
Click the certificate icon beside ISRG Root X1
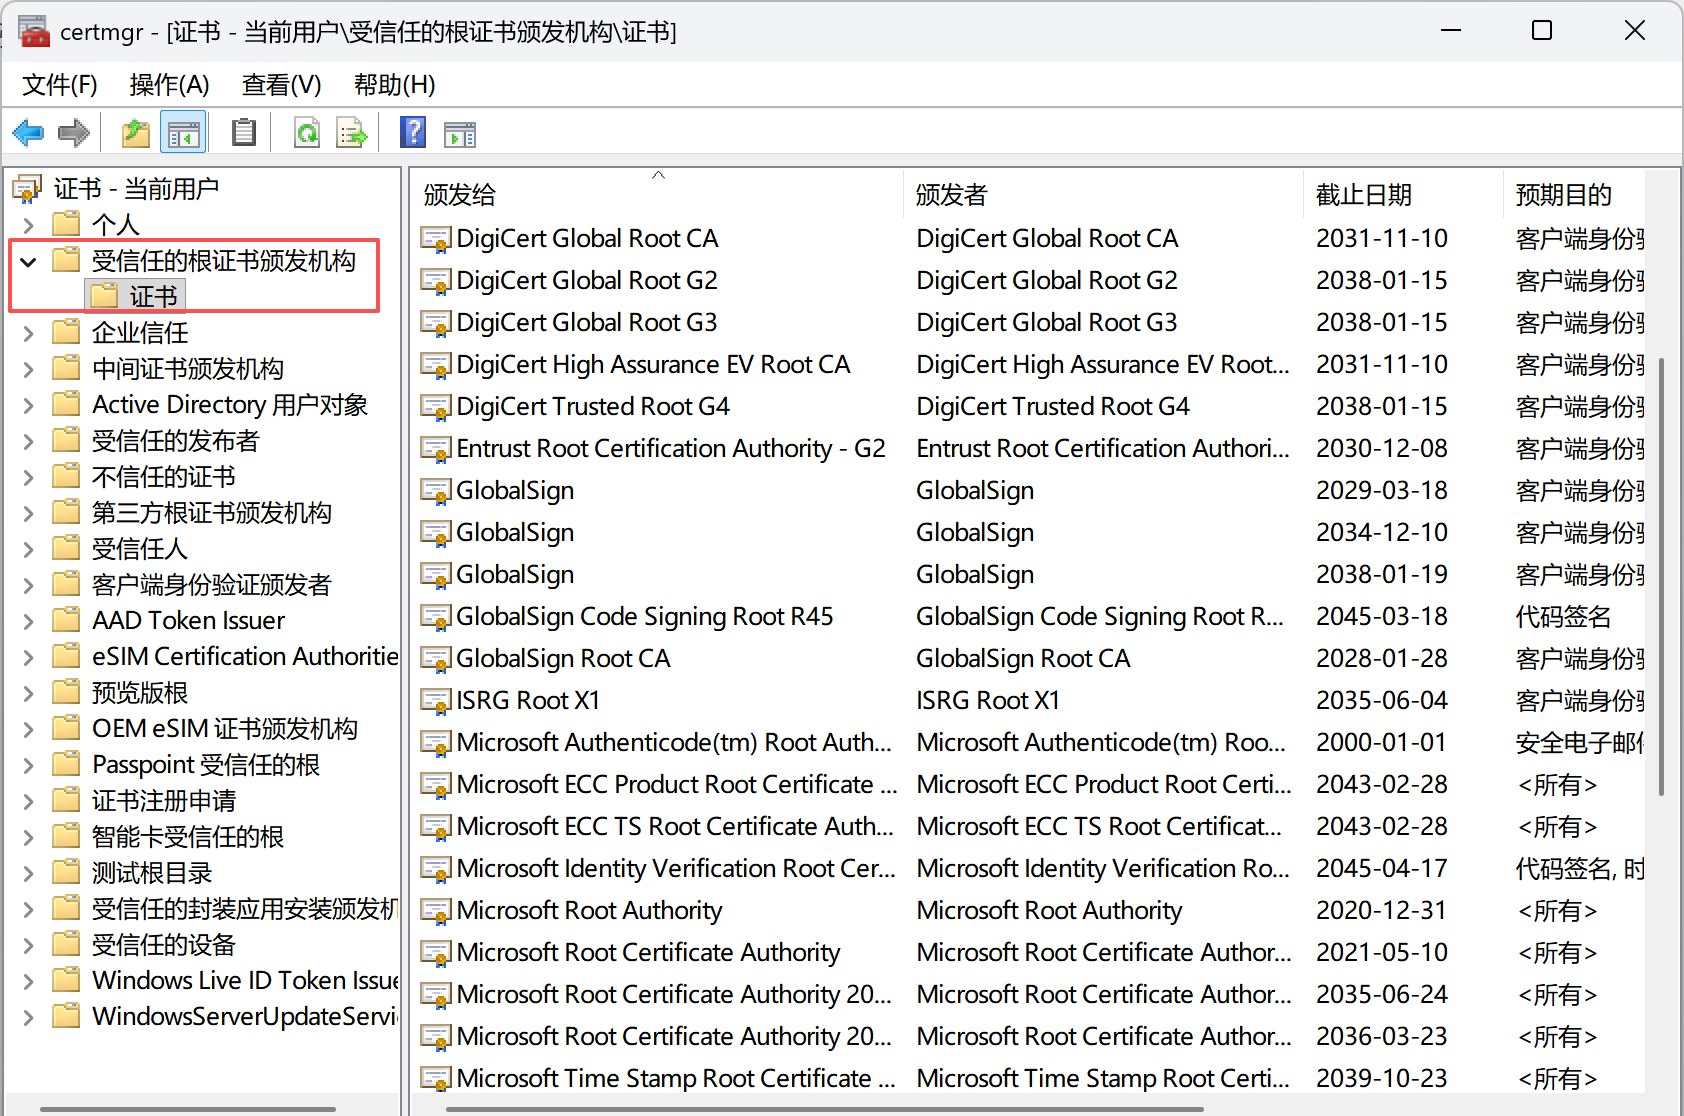(x=435, y=701)
